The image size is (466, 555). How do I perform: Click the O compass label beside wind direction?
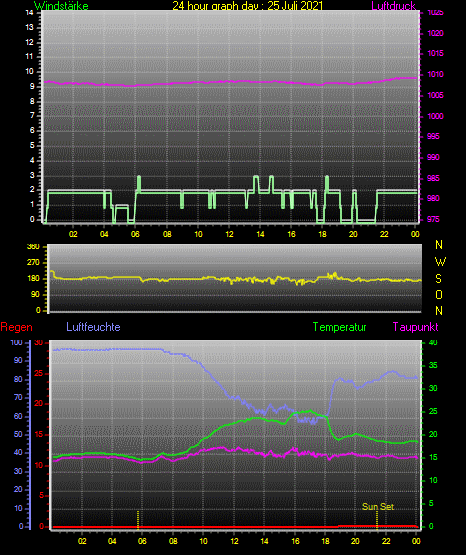pyautogui.click(x=439, y=294)
